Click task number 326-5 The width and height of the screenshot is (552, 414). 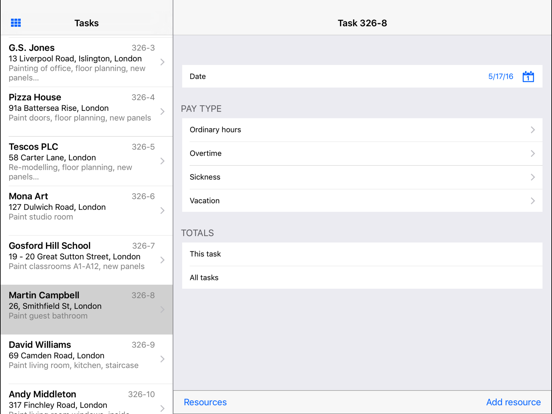pyautogui.click(x=143, y=147)
